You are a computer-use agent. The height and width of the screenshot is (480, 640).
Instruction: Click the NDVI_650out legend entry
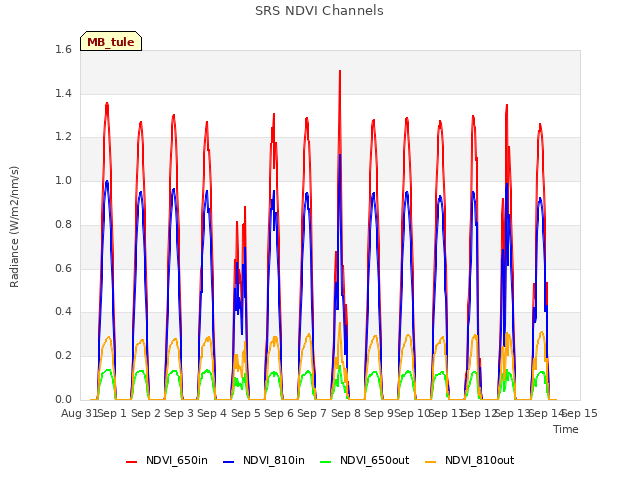[x=364, y=460]
